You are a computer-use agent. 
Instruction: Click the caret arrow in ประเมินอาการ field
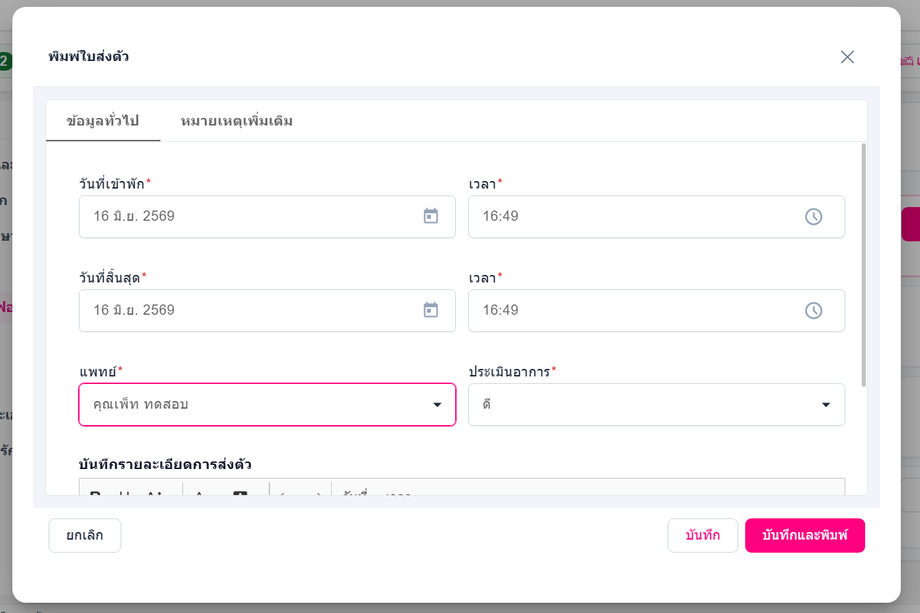pyautogui.click(x=826, y=405)
